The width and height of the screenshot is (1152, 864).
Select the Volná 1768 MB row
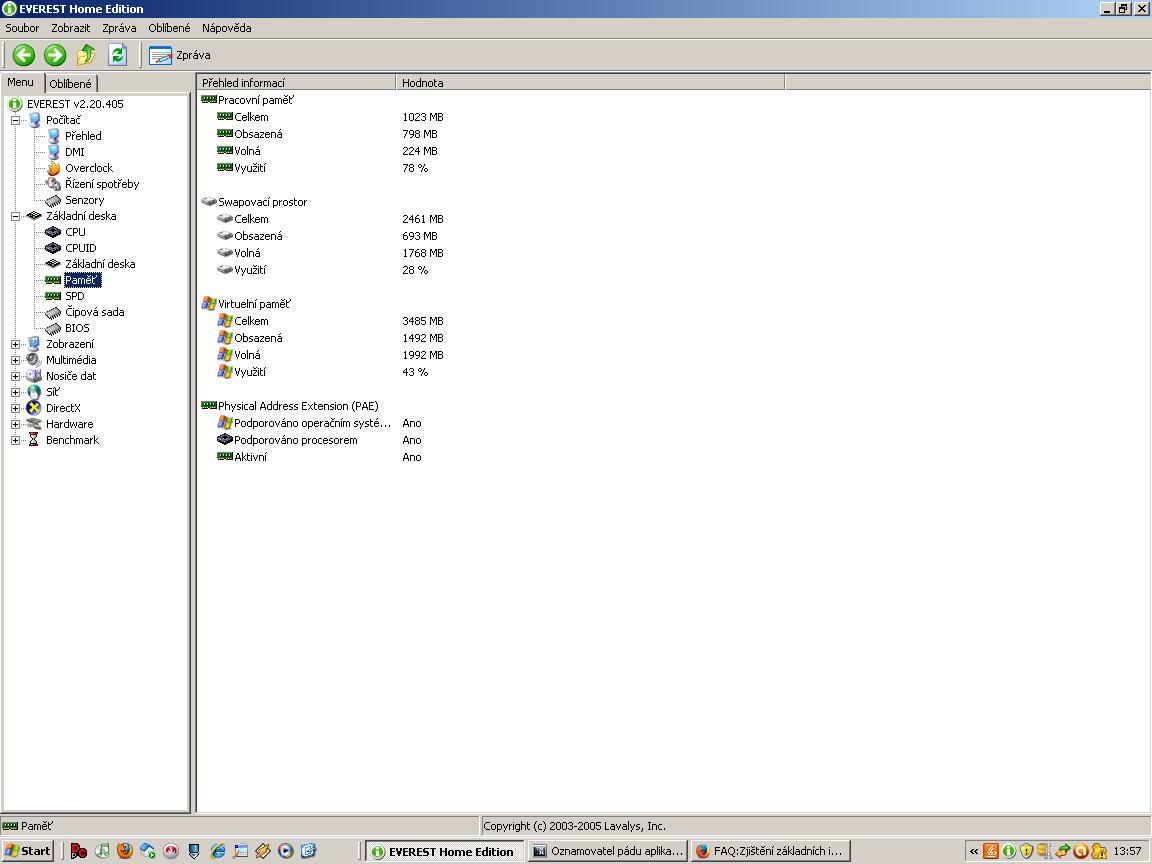click(x=331, y=253)
